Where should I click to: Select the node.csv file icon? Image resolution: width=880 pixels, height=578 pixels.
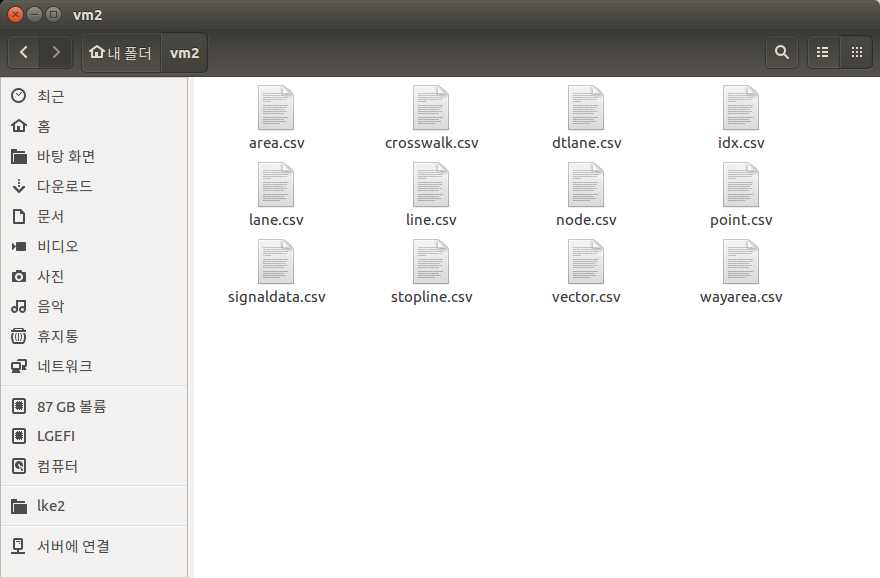pos(585,185)
